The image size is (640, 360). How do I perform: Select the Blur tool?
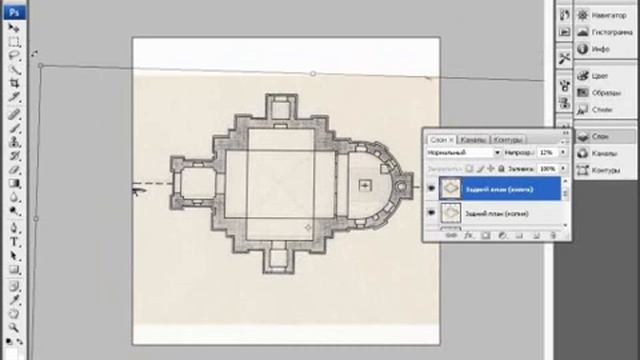click(14, 198)
